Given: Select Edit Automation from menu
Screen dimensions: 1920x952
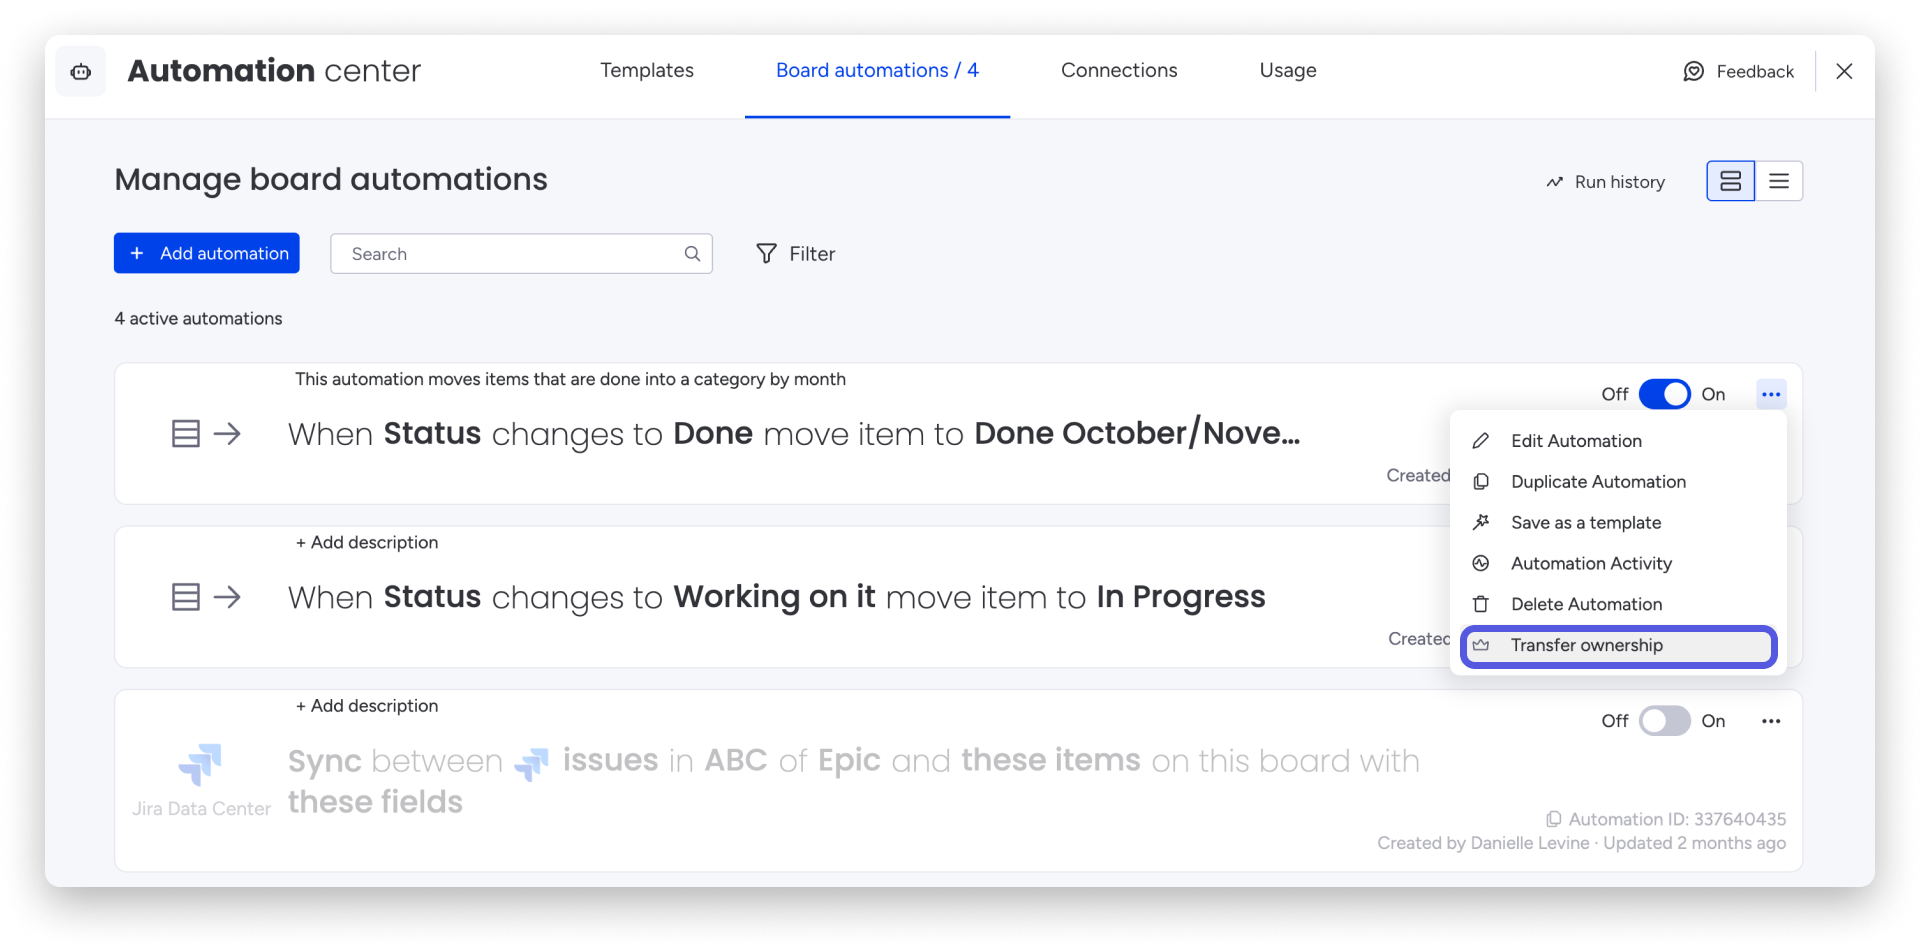Looking at the screenshot, I should coord(1618,441).
